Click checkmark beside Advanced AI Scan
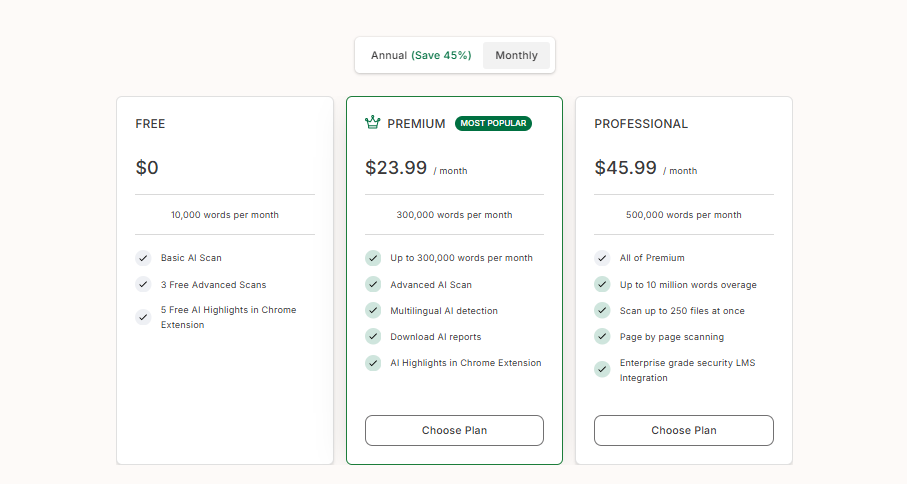The image size is (907, 484). point(373,285)
